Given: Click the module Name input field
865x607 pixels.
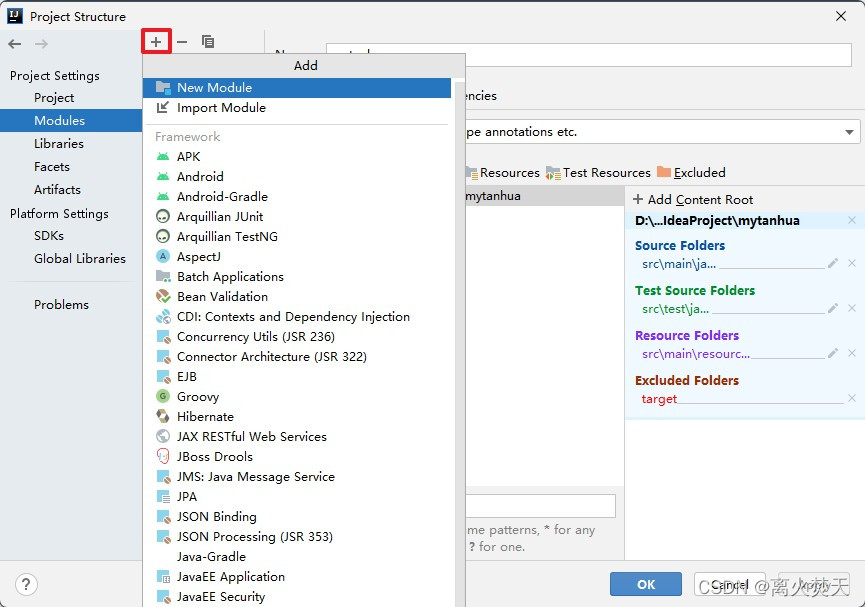Looking at the screenshot, I should coord(589,55).
